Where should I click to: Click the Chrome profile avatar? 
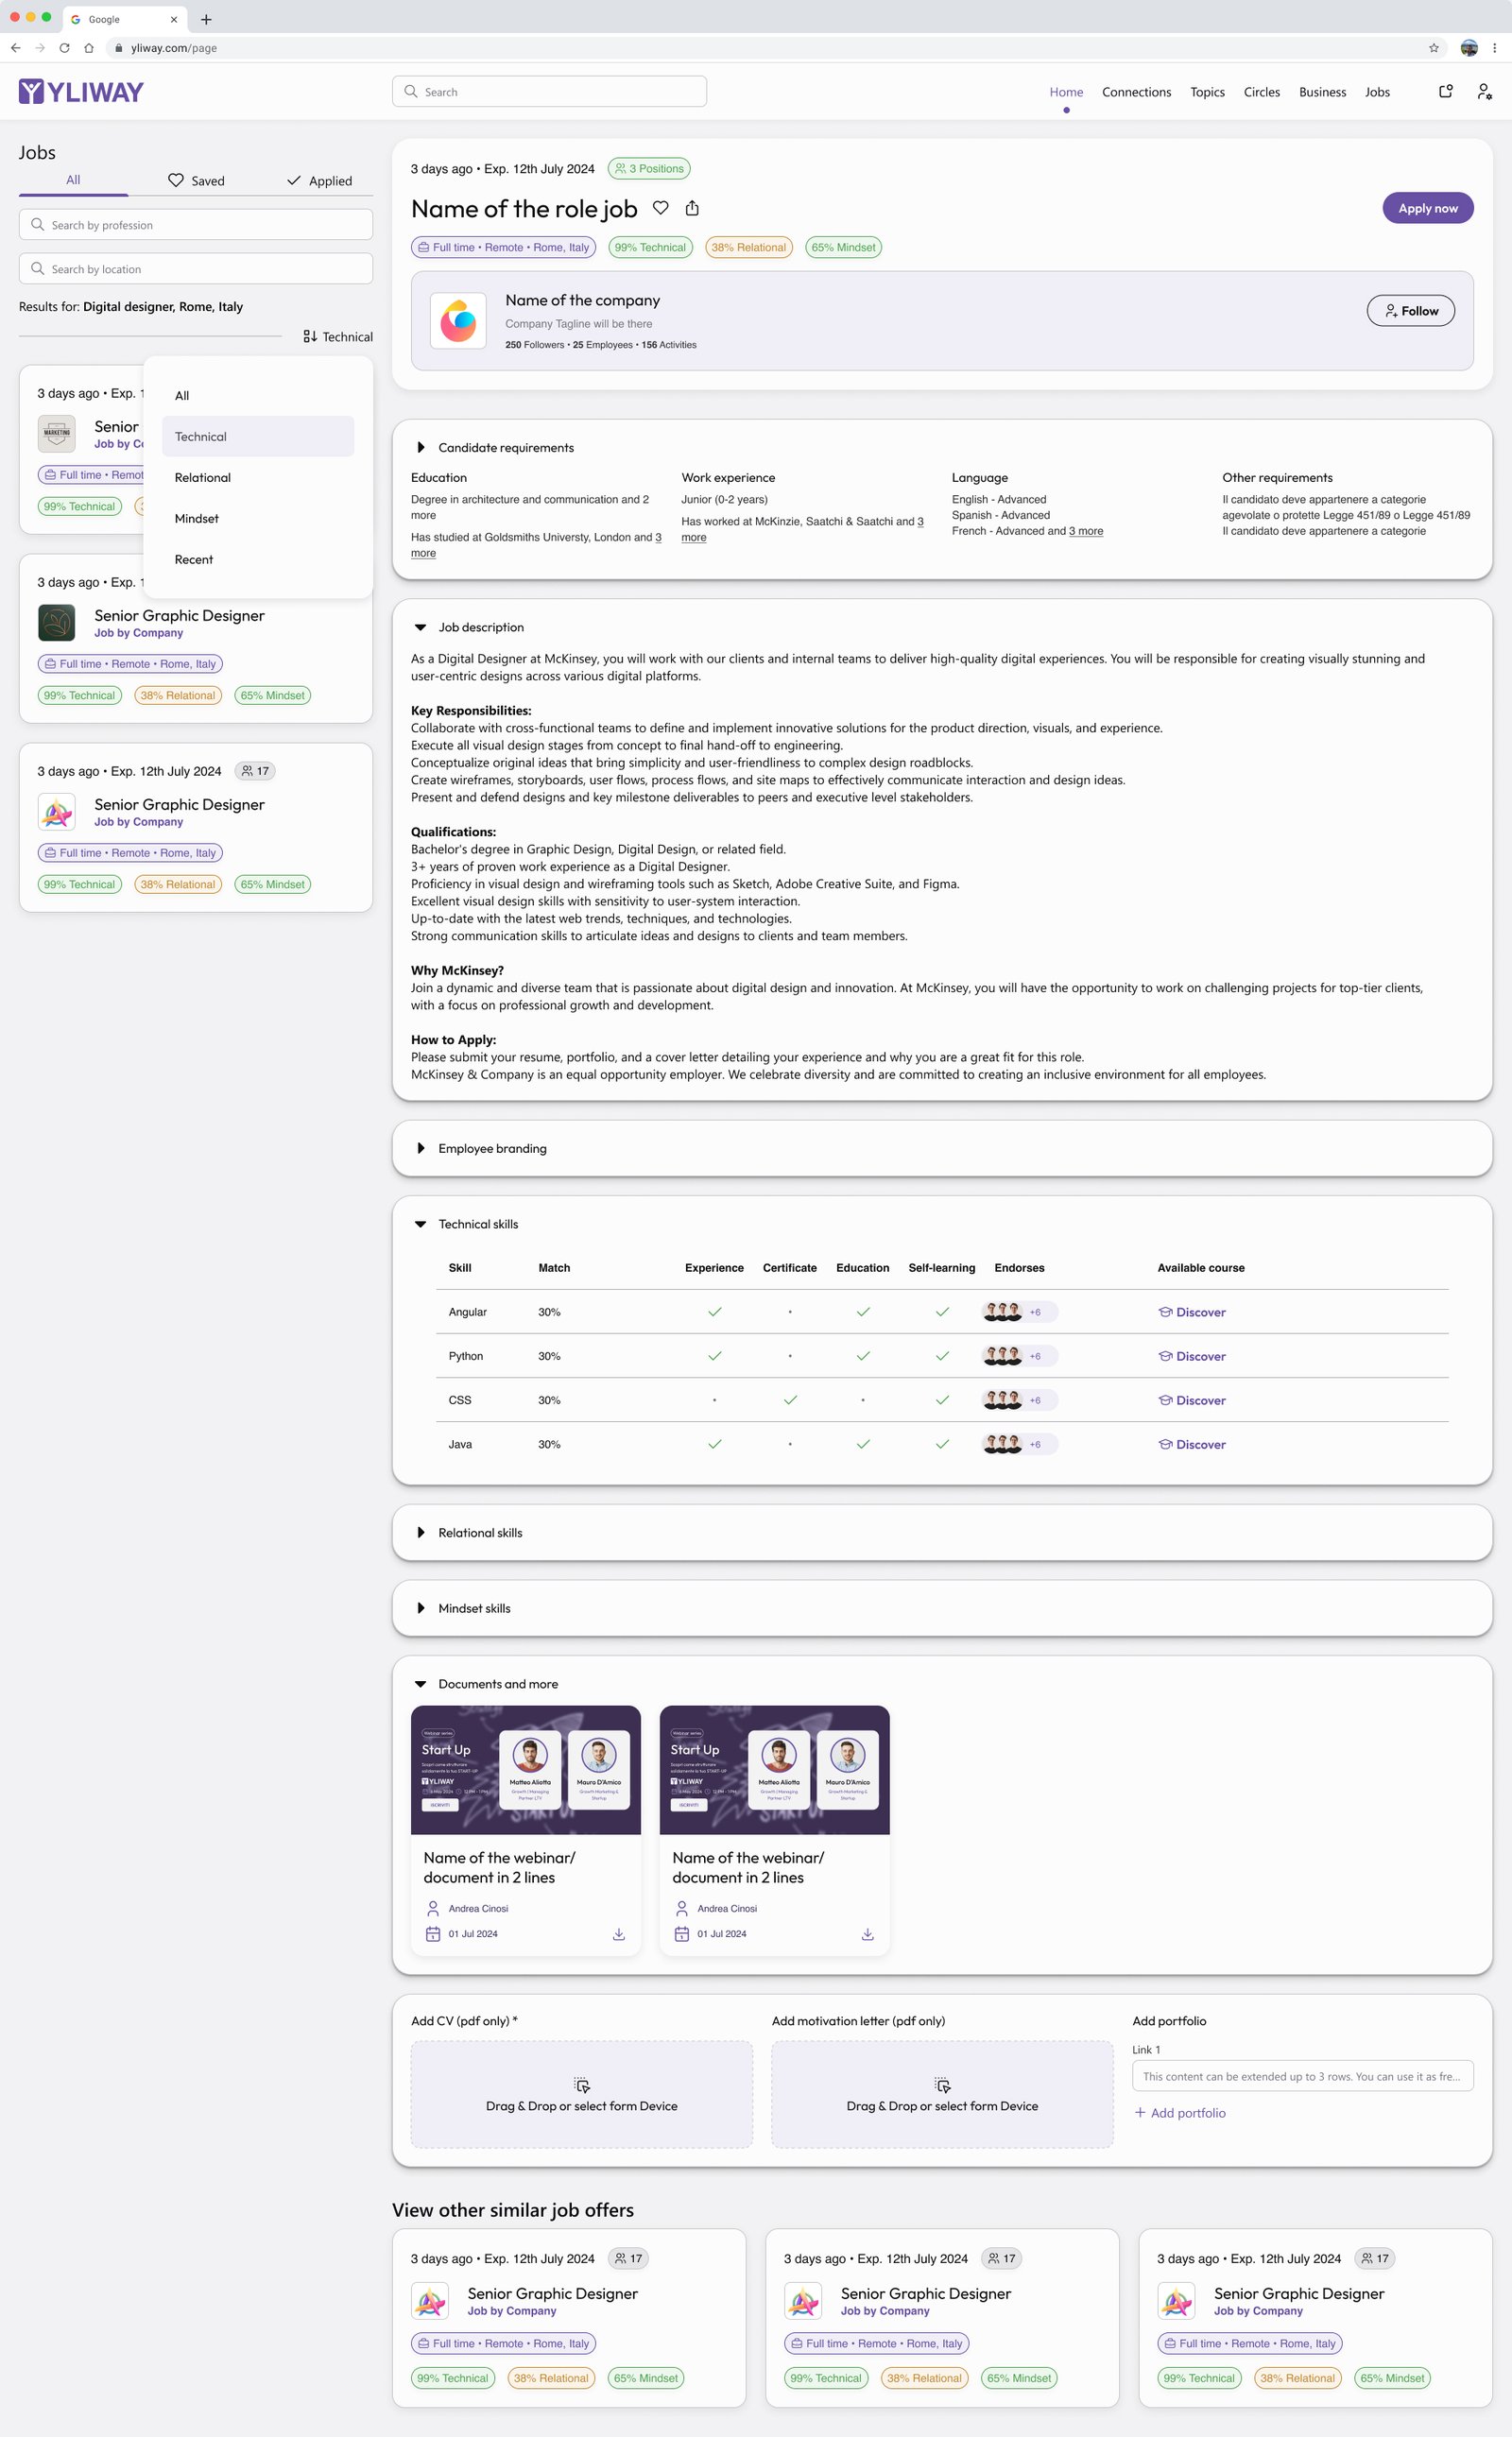point(1469,48)
